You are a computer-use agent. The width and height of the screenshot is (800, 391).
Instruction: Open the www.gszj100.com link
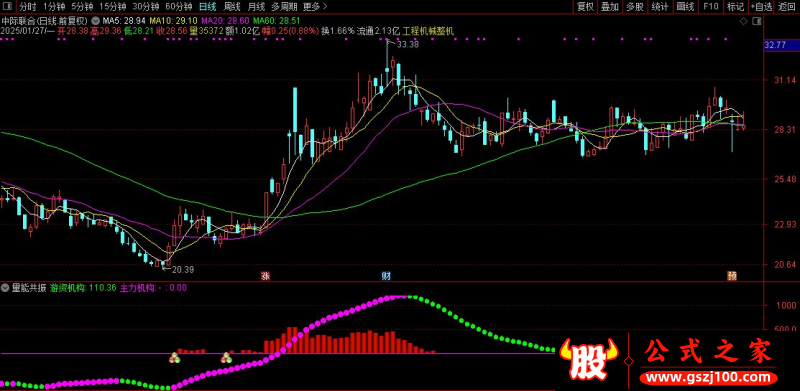click(x=709, y=378)
